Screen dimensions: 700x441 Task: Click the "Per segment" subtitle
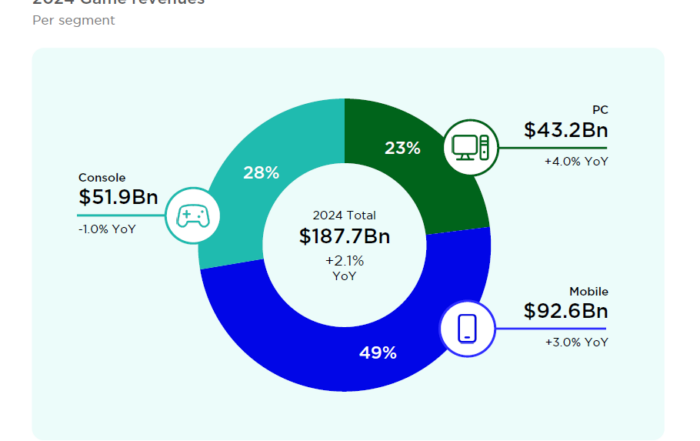click(73, 20)
